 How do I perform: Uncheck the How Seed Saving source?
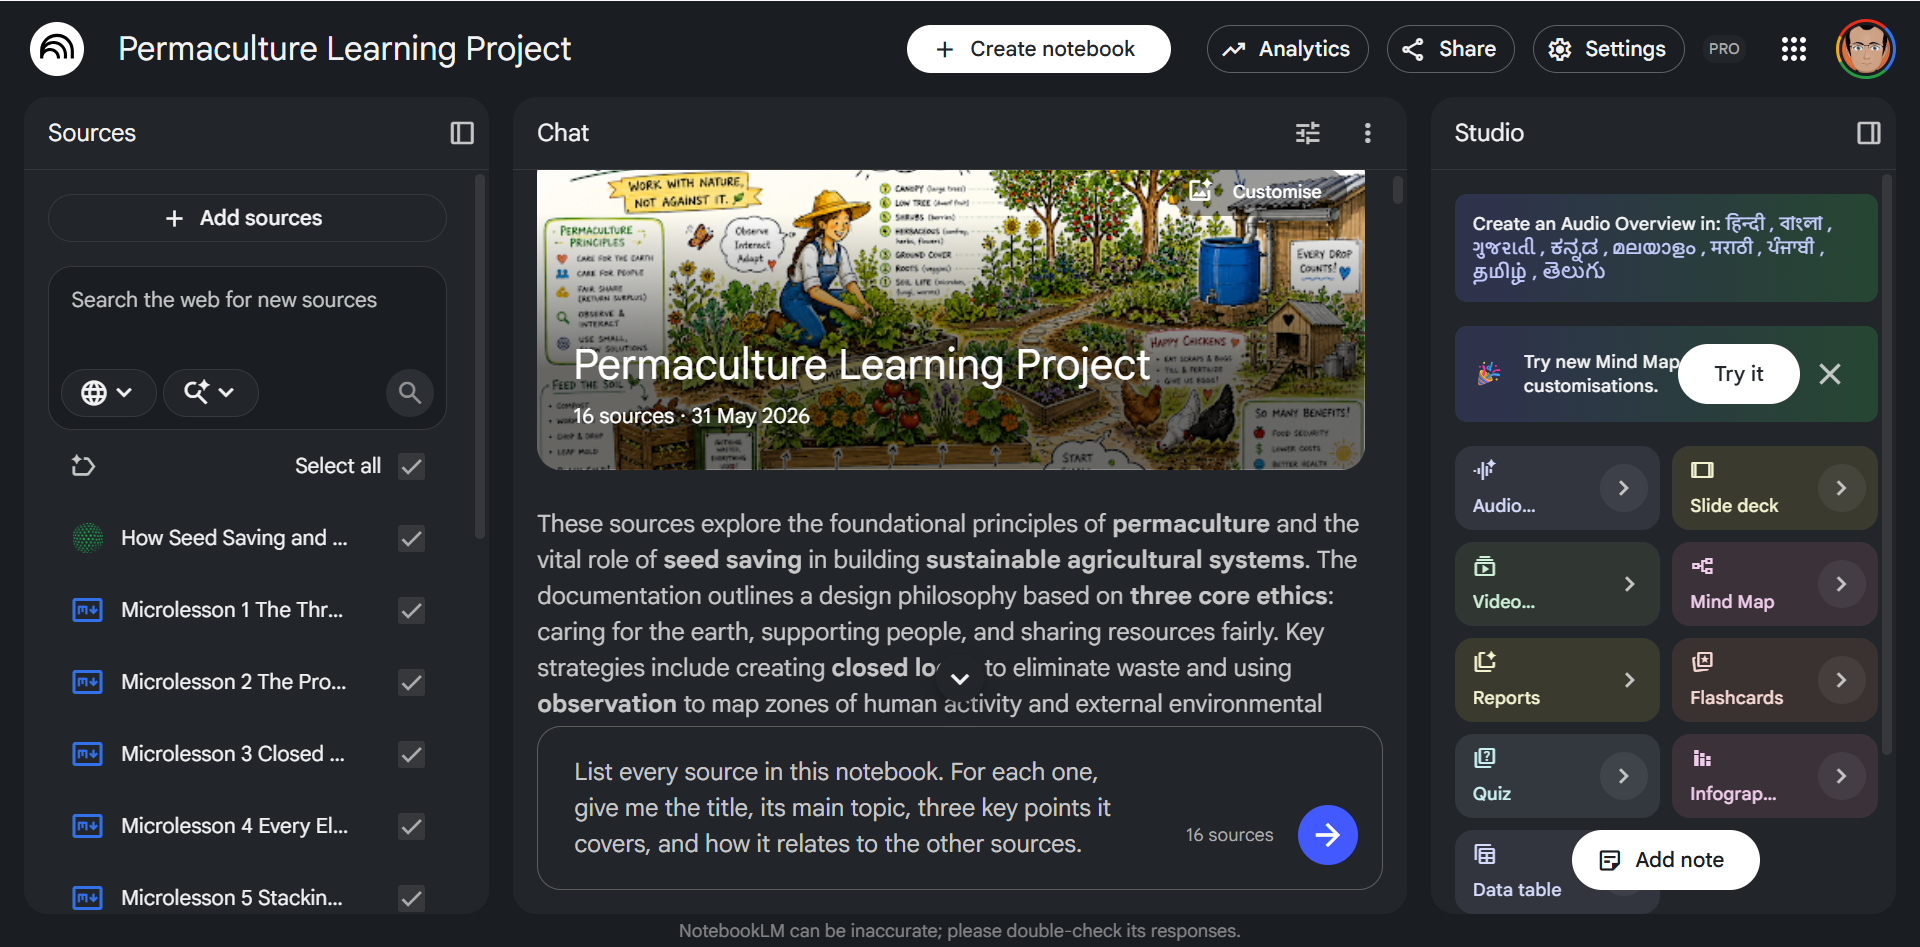pos(411,538)
